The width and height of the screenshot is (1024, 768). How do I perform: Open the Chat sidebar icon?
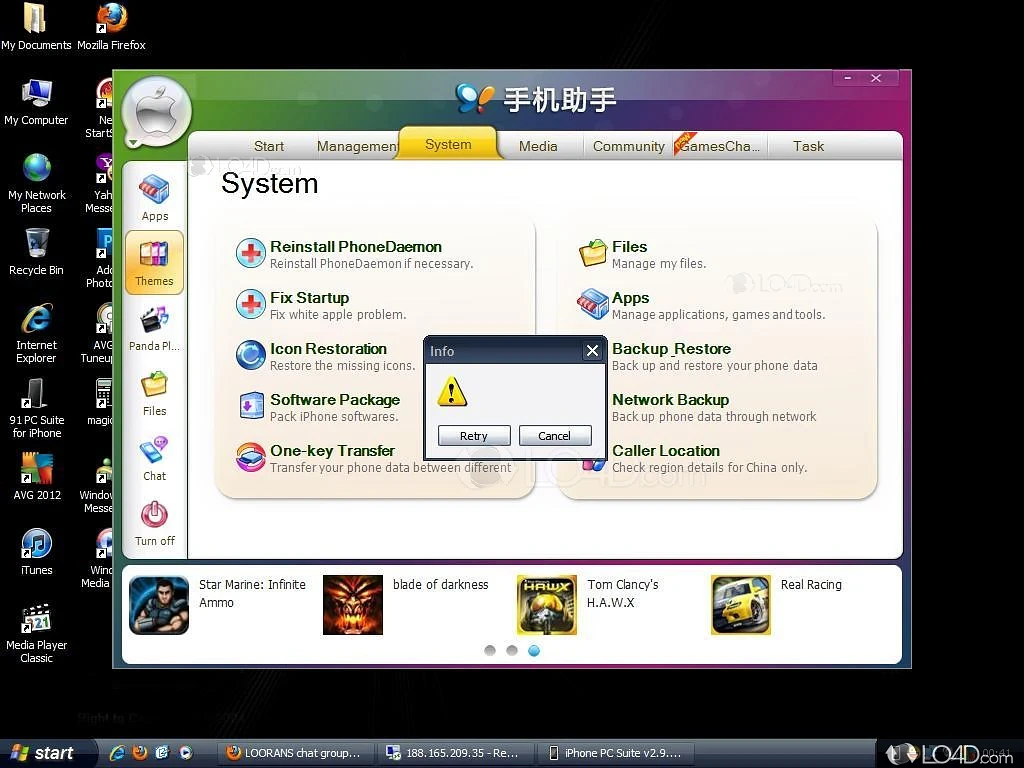click(x=155, y=458)
